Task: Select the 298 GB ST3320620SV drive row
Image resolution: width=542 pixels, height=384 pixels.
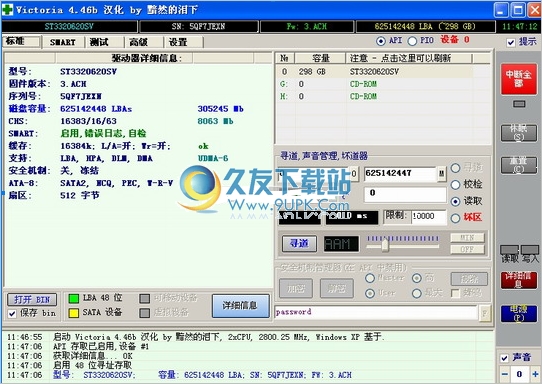Action: click(383, 72)
